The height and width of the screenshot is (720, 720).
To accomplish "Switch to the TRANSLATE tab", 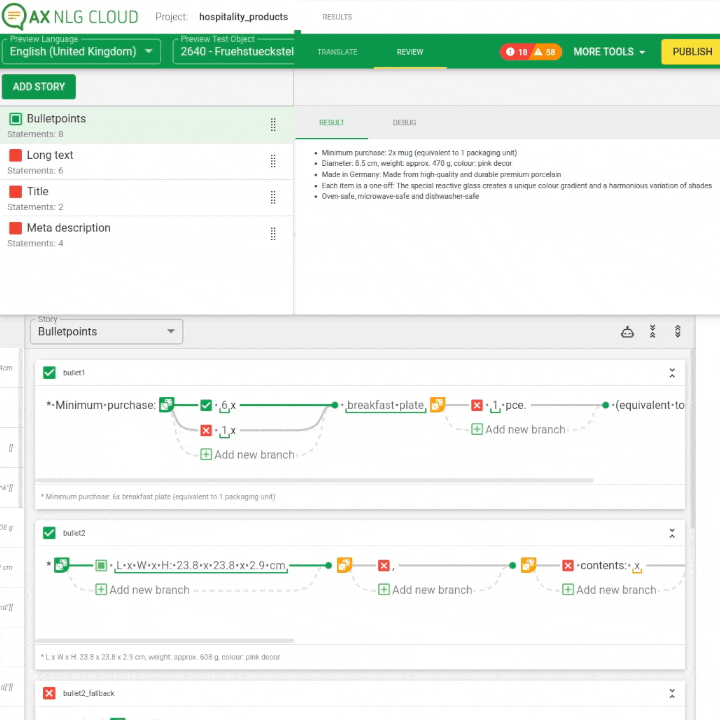I will click(x=337, y=52).
